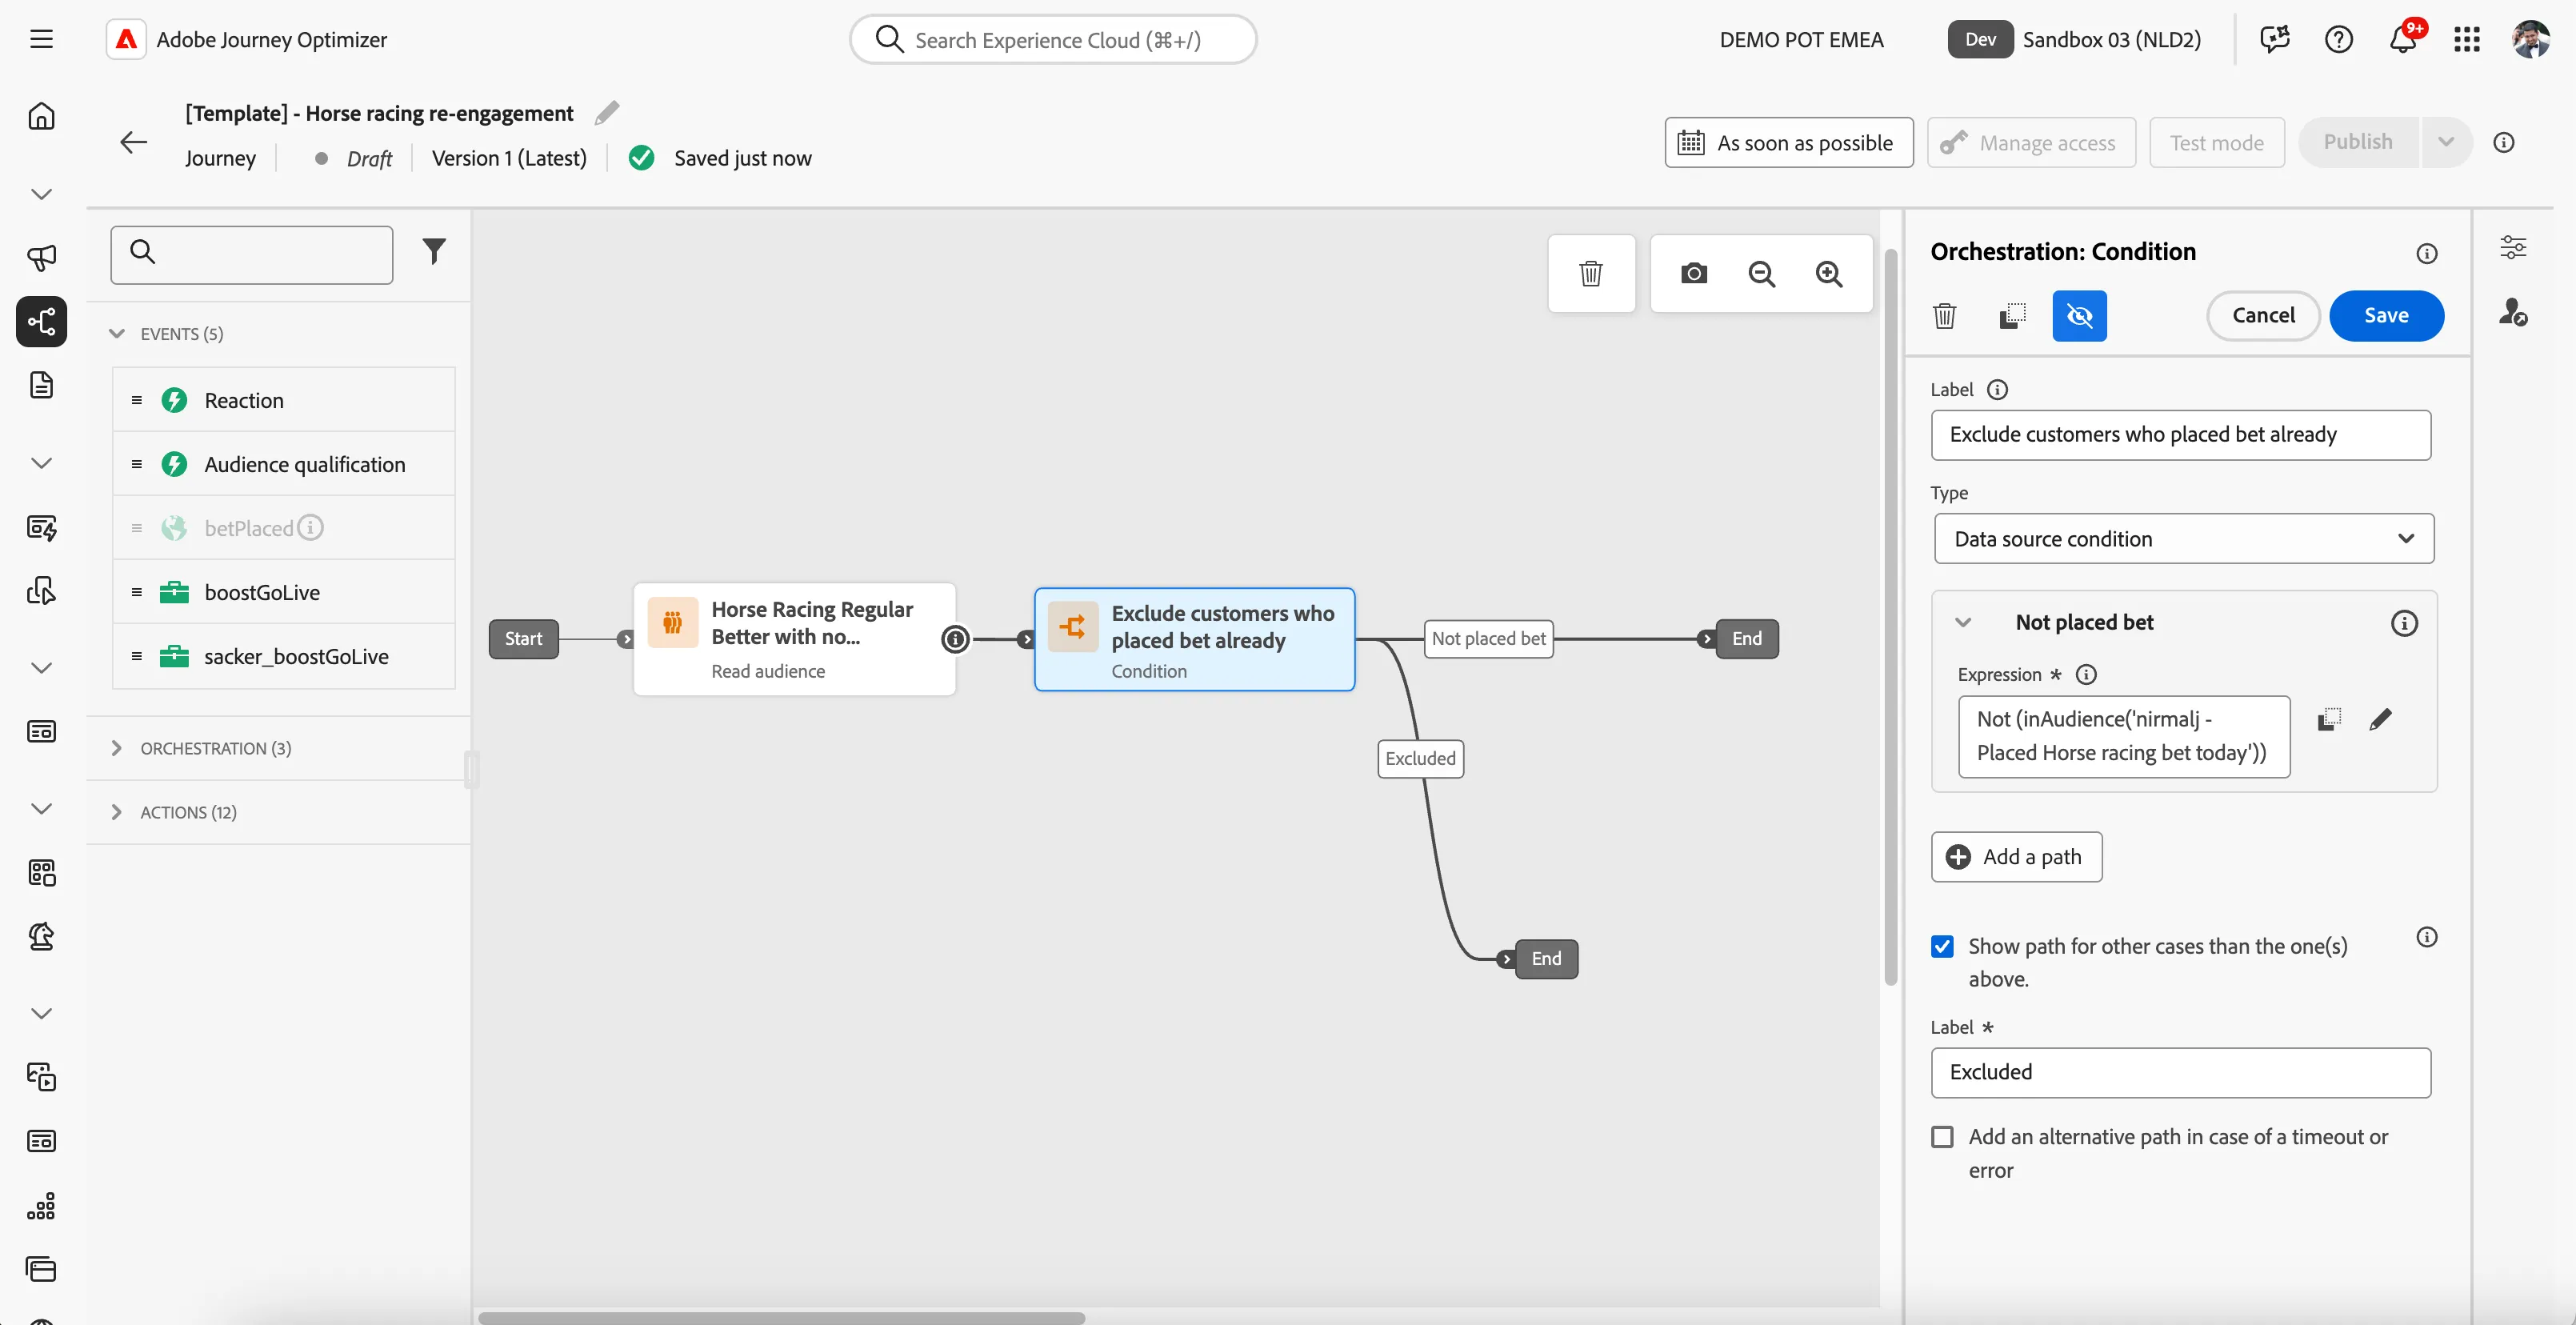Open the hamburger navigation menu
Screen dimensions: 2576x1325
pos(41,39)
